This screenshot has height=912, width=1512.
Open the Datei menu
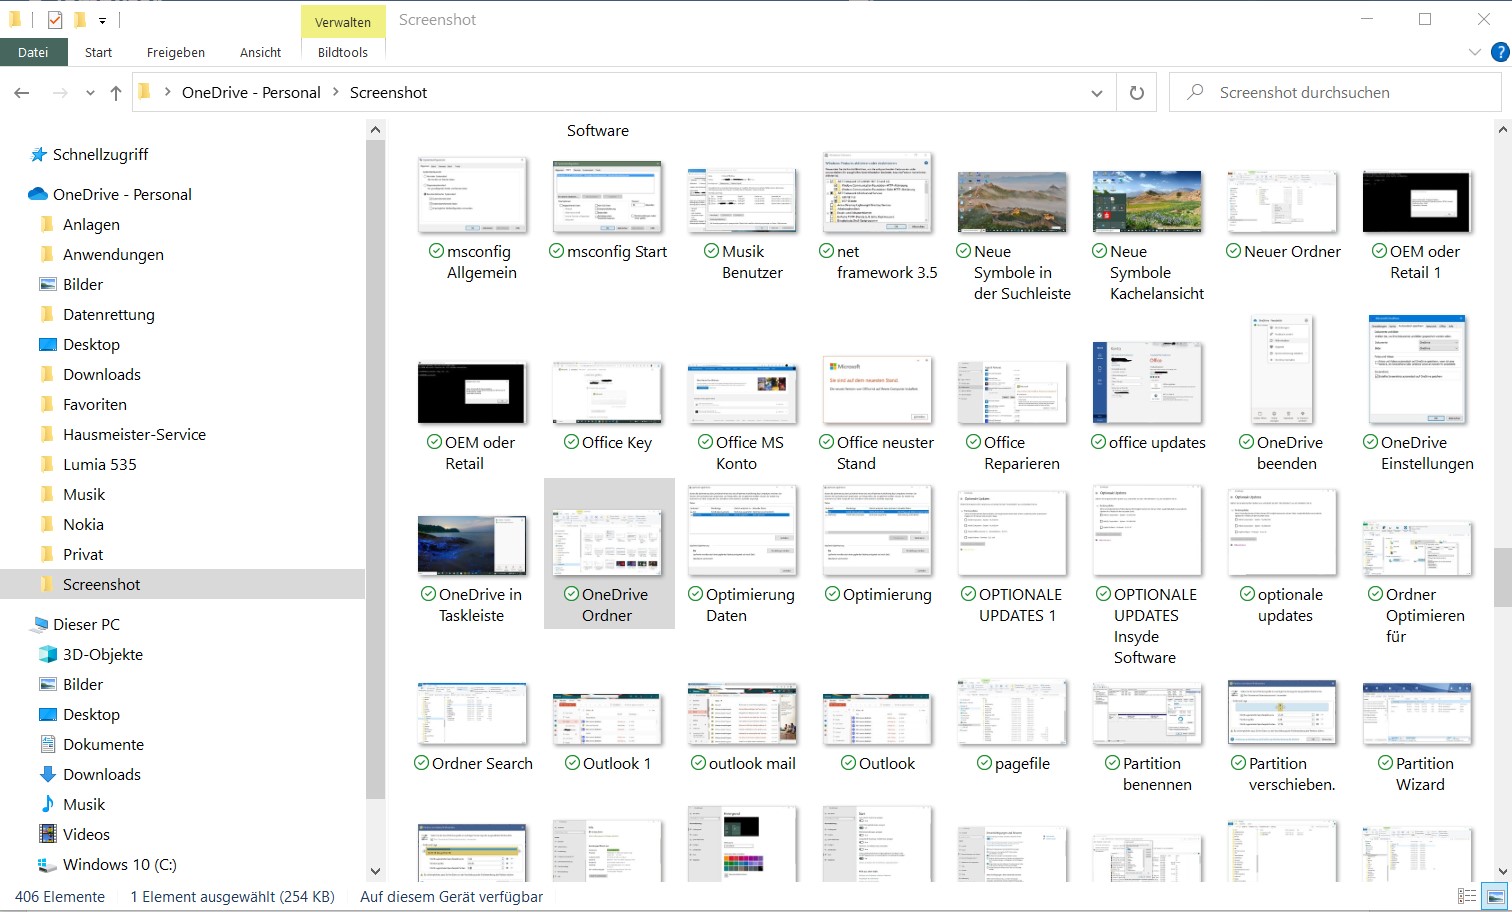tap(33, 52)
